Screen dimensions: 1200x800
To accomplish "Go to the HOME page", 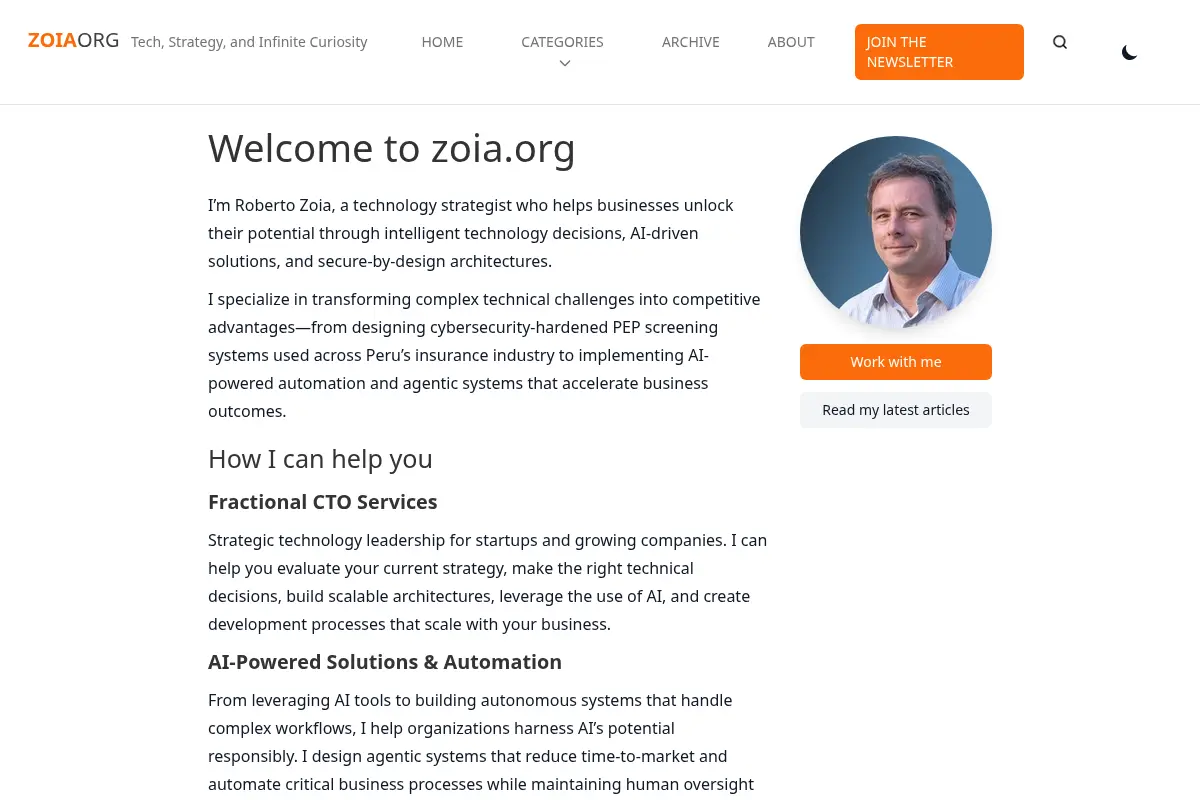I will (442, 42).
